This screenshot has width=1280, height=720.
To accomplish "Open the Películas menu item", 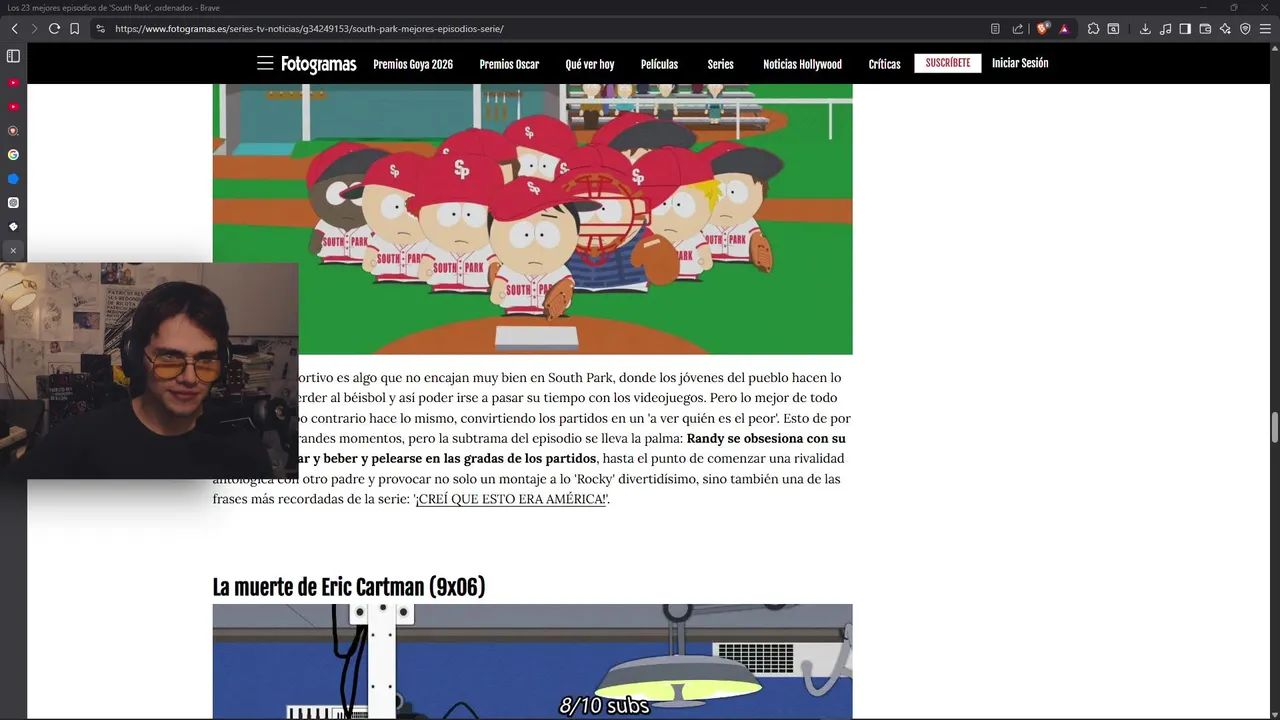I will point(659,64).
